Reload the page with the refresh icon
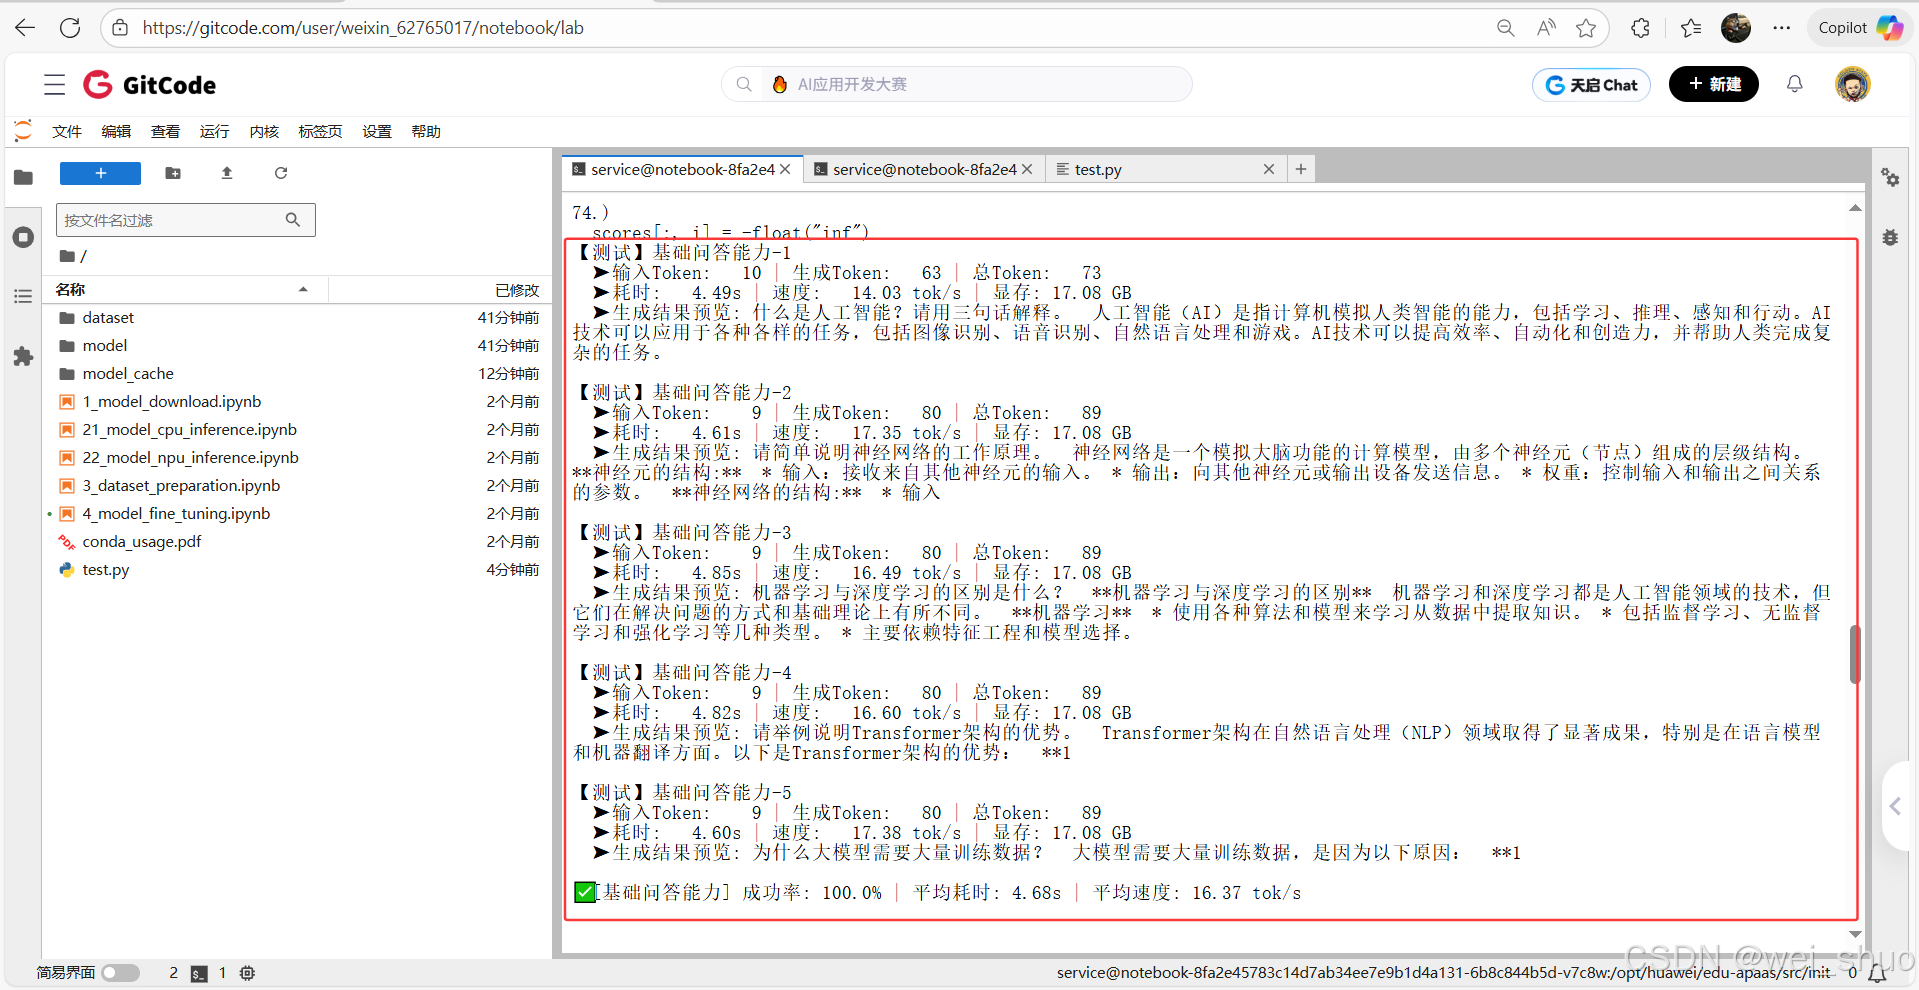1919x990 pixels. [x=70, y=28]
